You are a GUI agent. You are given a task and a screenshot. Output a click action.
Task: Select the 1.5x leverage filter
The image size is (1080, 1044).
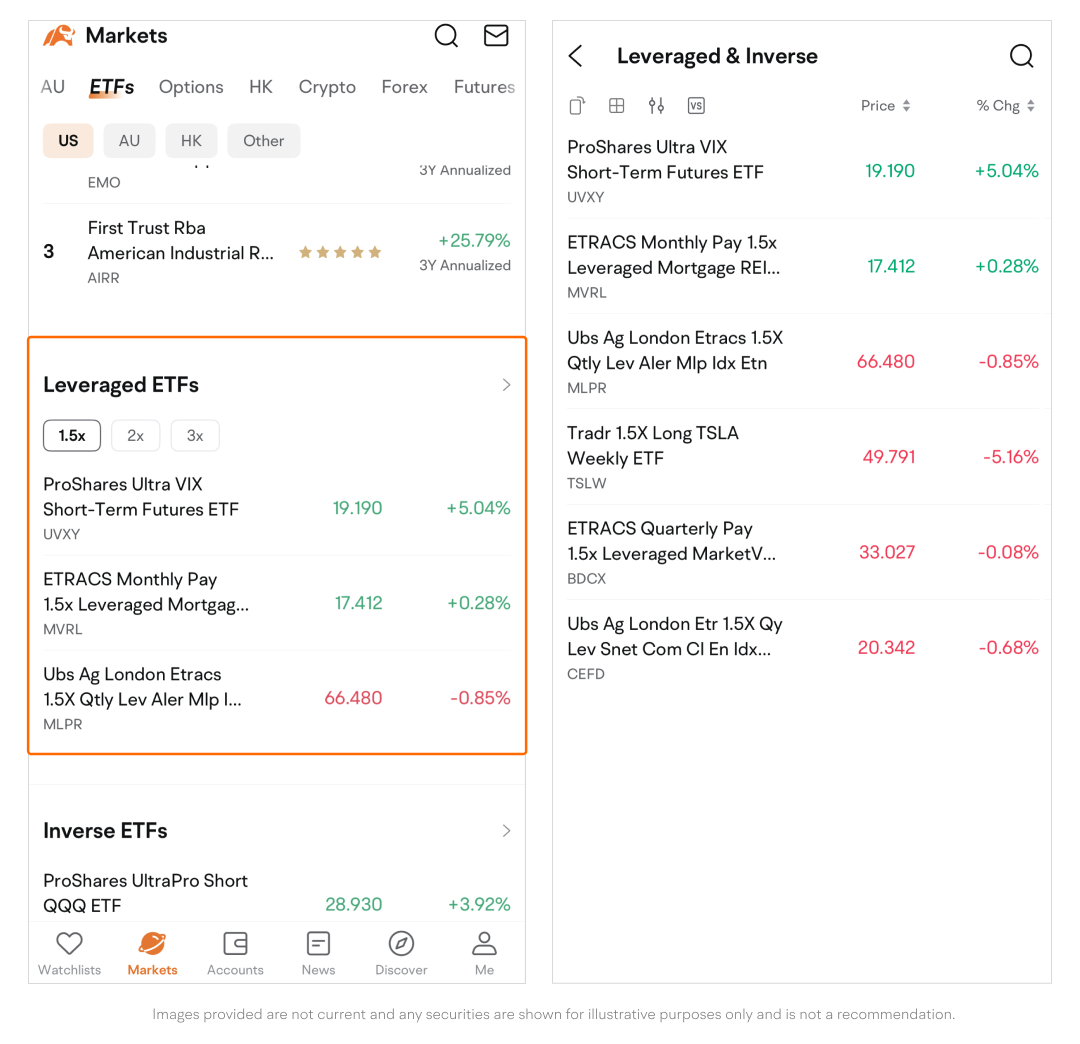(72, 436)
